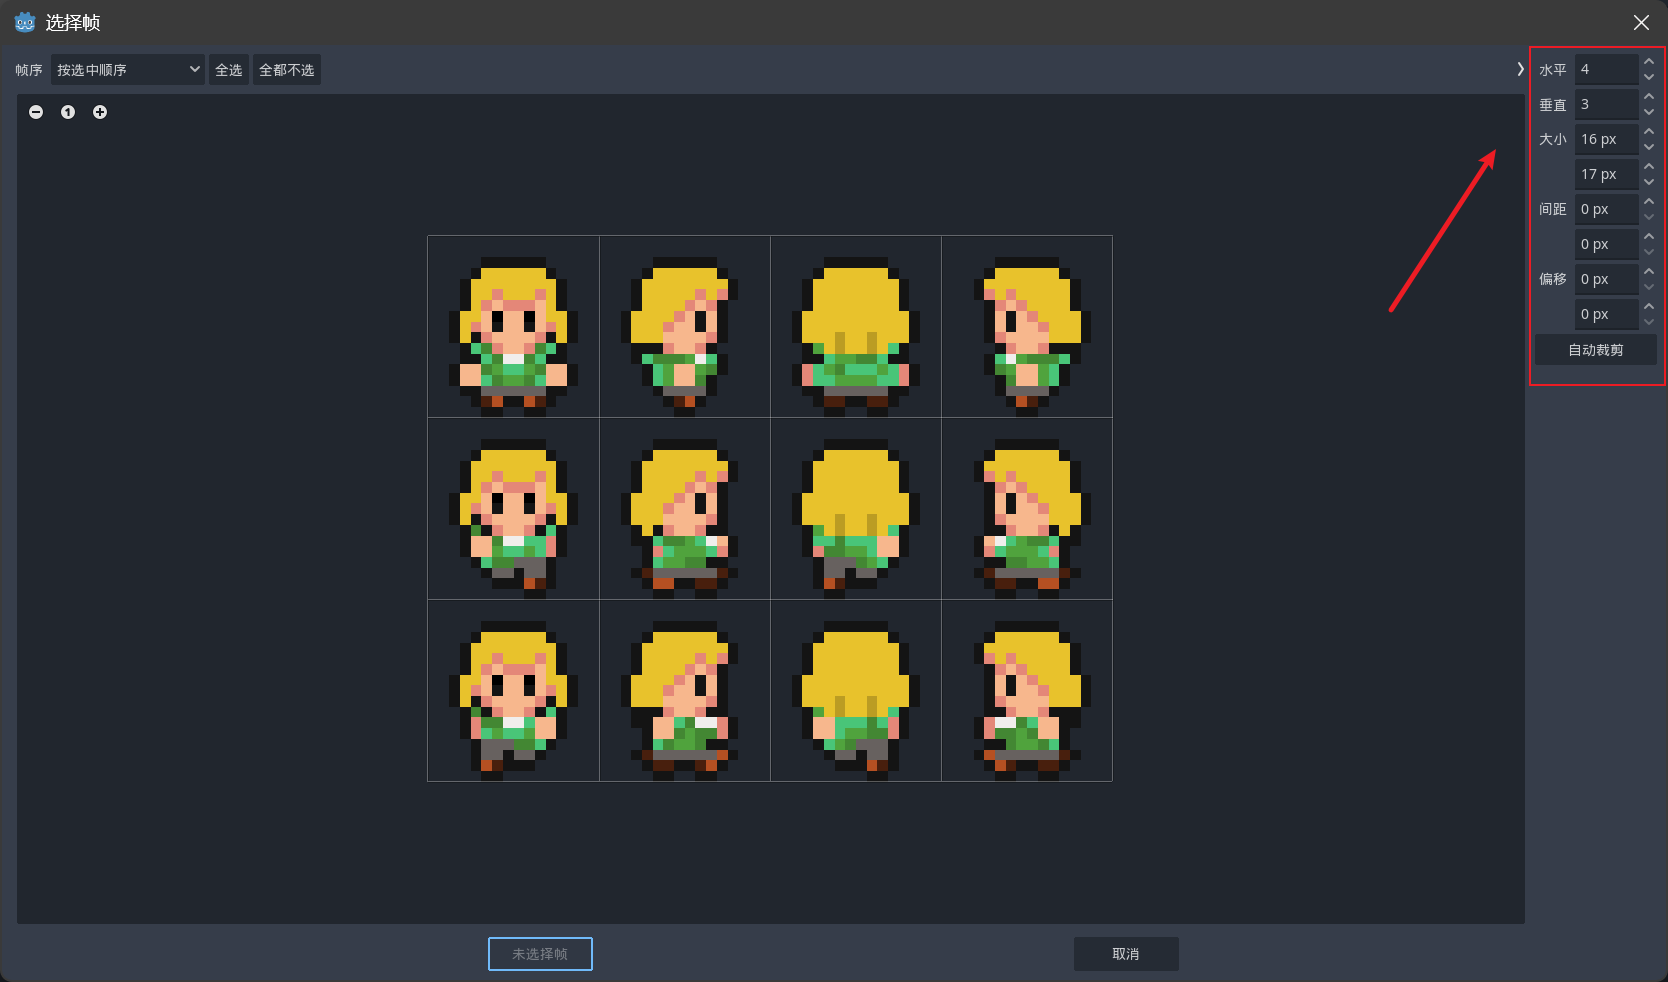
Task: Zoom in the sprite sheet preview
Action: [x=100, y=112]
